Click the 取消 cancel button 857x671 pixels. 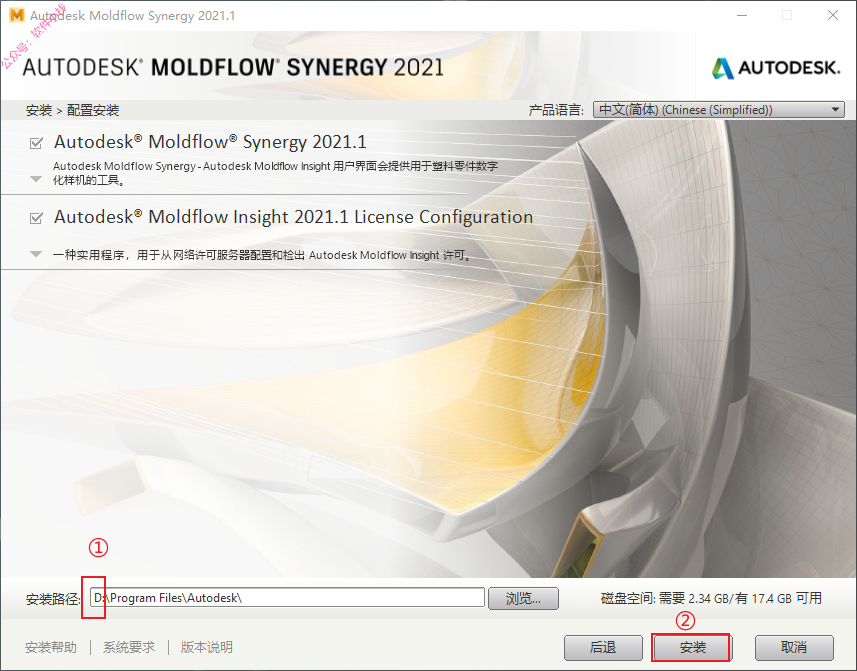click(x=794, y=648)
